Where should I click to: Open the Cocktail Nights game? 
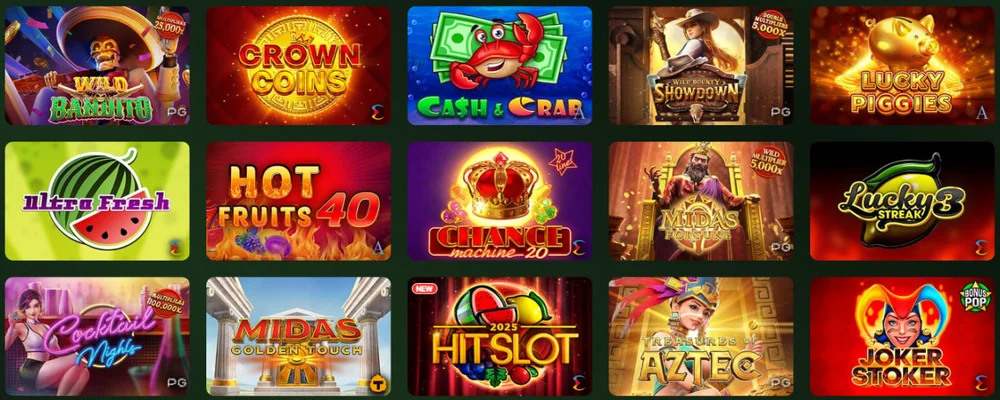tap(97, 336)
